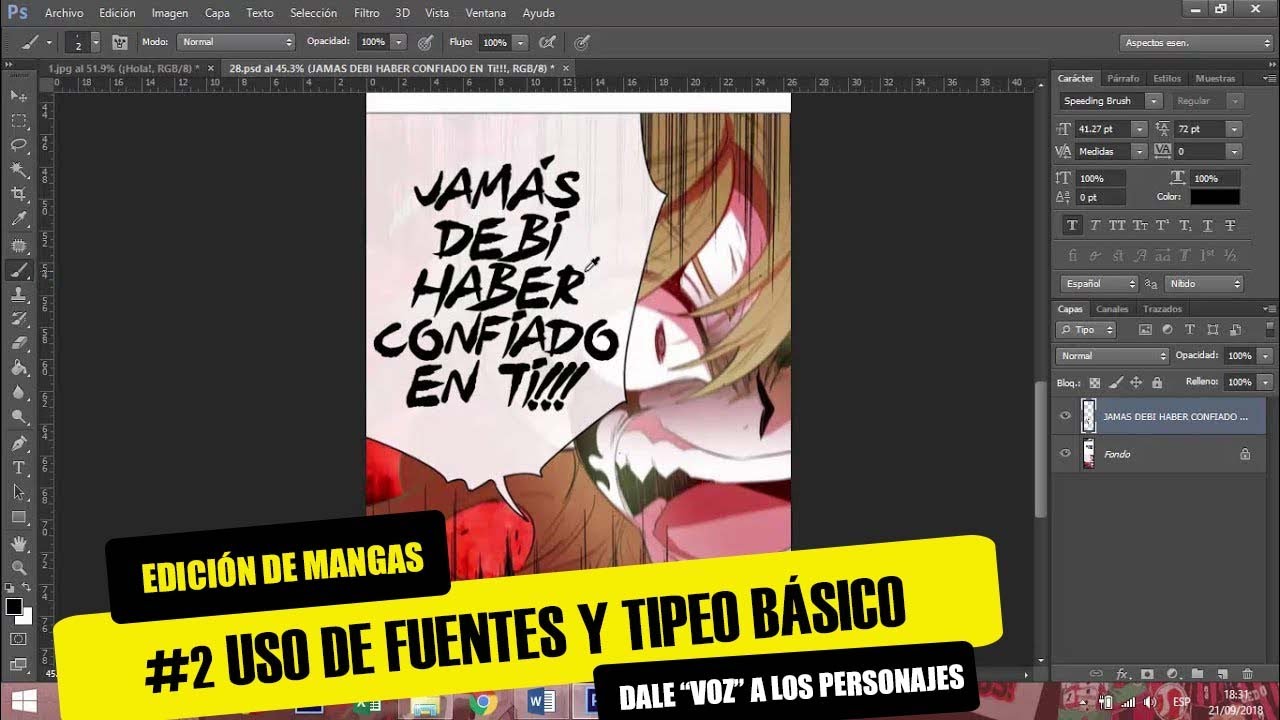Viewport: 1280px width, 720px height.
Task: Toggle All Caps in Character panel
Action: point(1117,226)
